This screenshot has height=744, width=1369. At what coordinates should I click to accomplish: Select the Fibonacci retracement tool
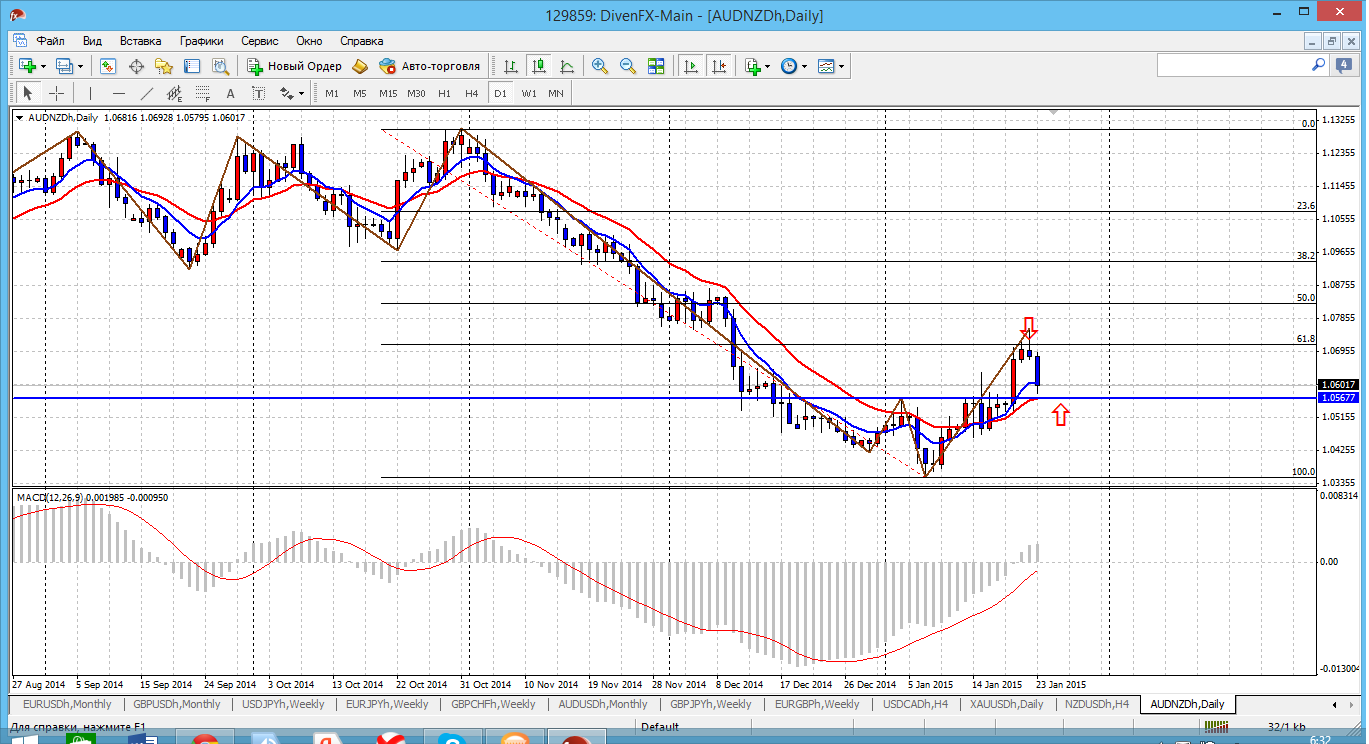203,93
